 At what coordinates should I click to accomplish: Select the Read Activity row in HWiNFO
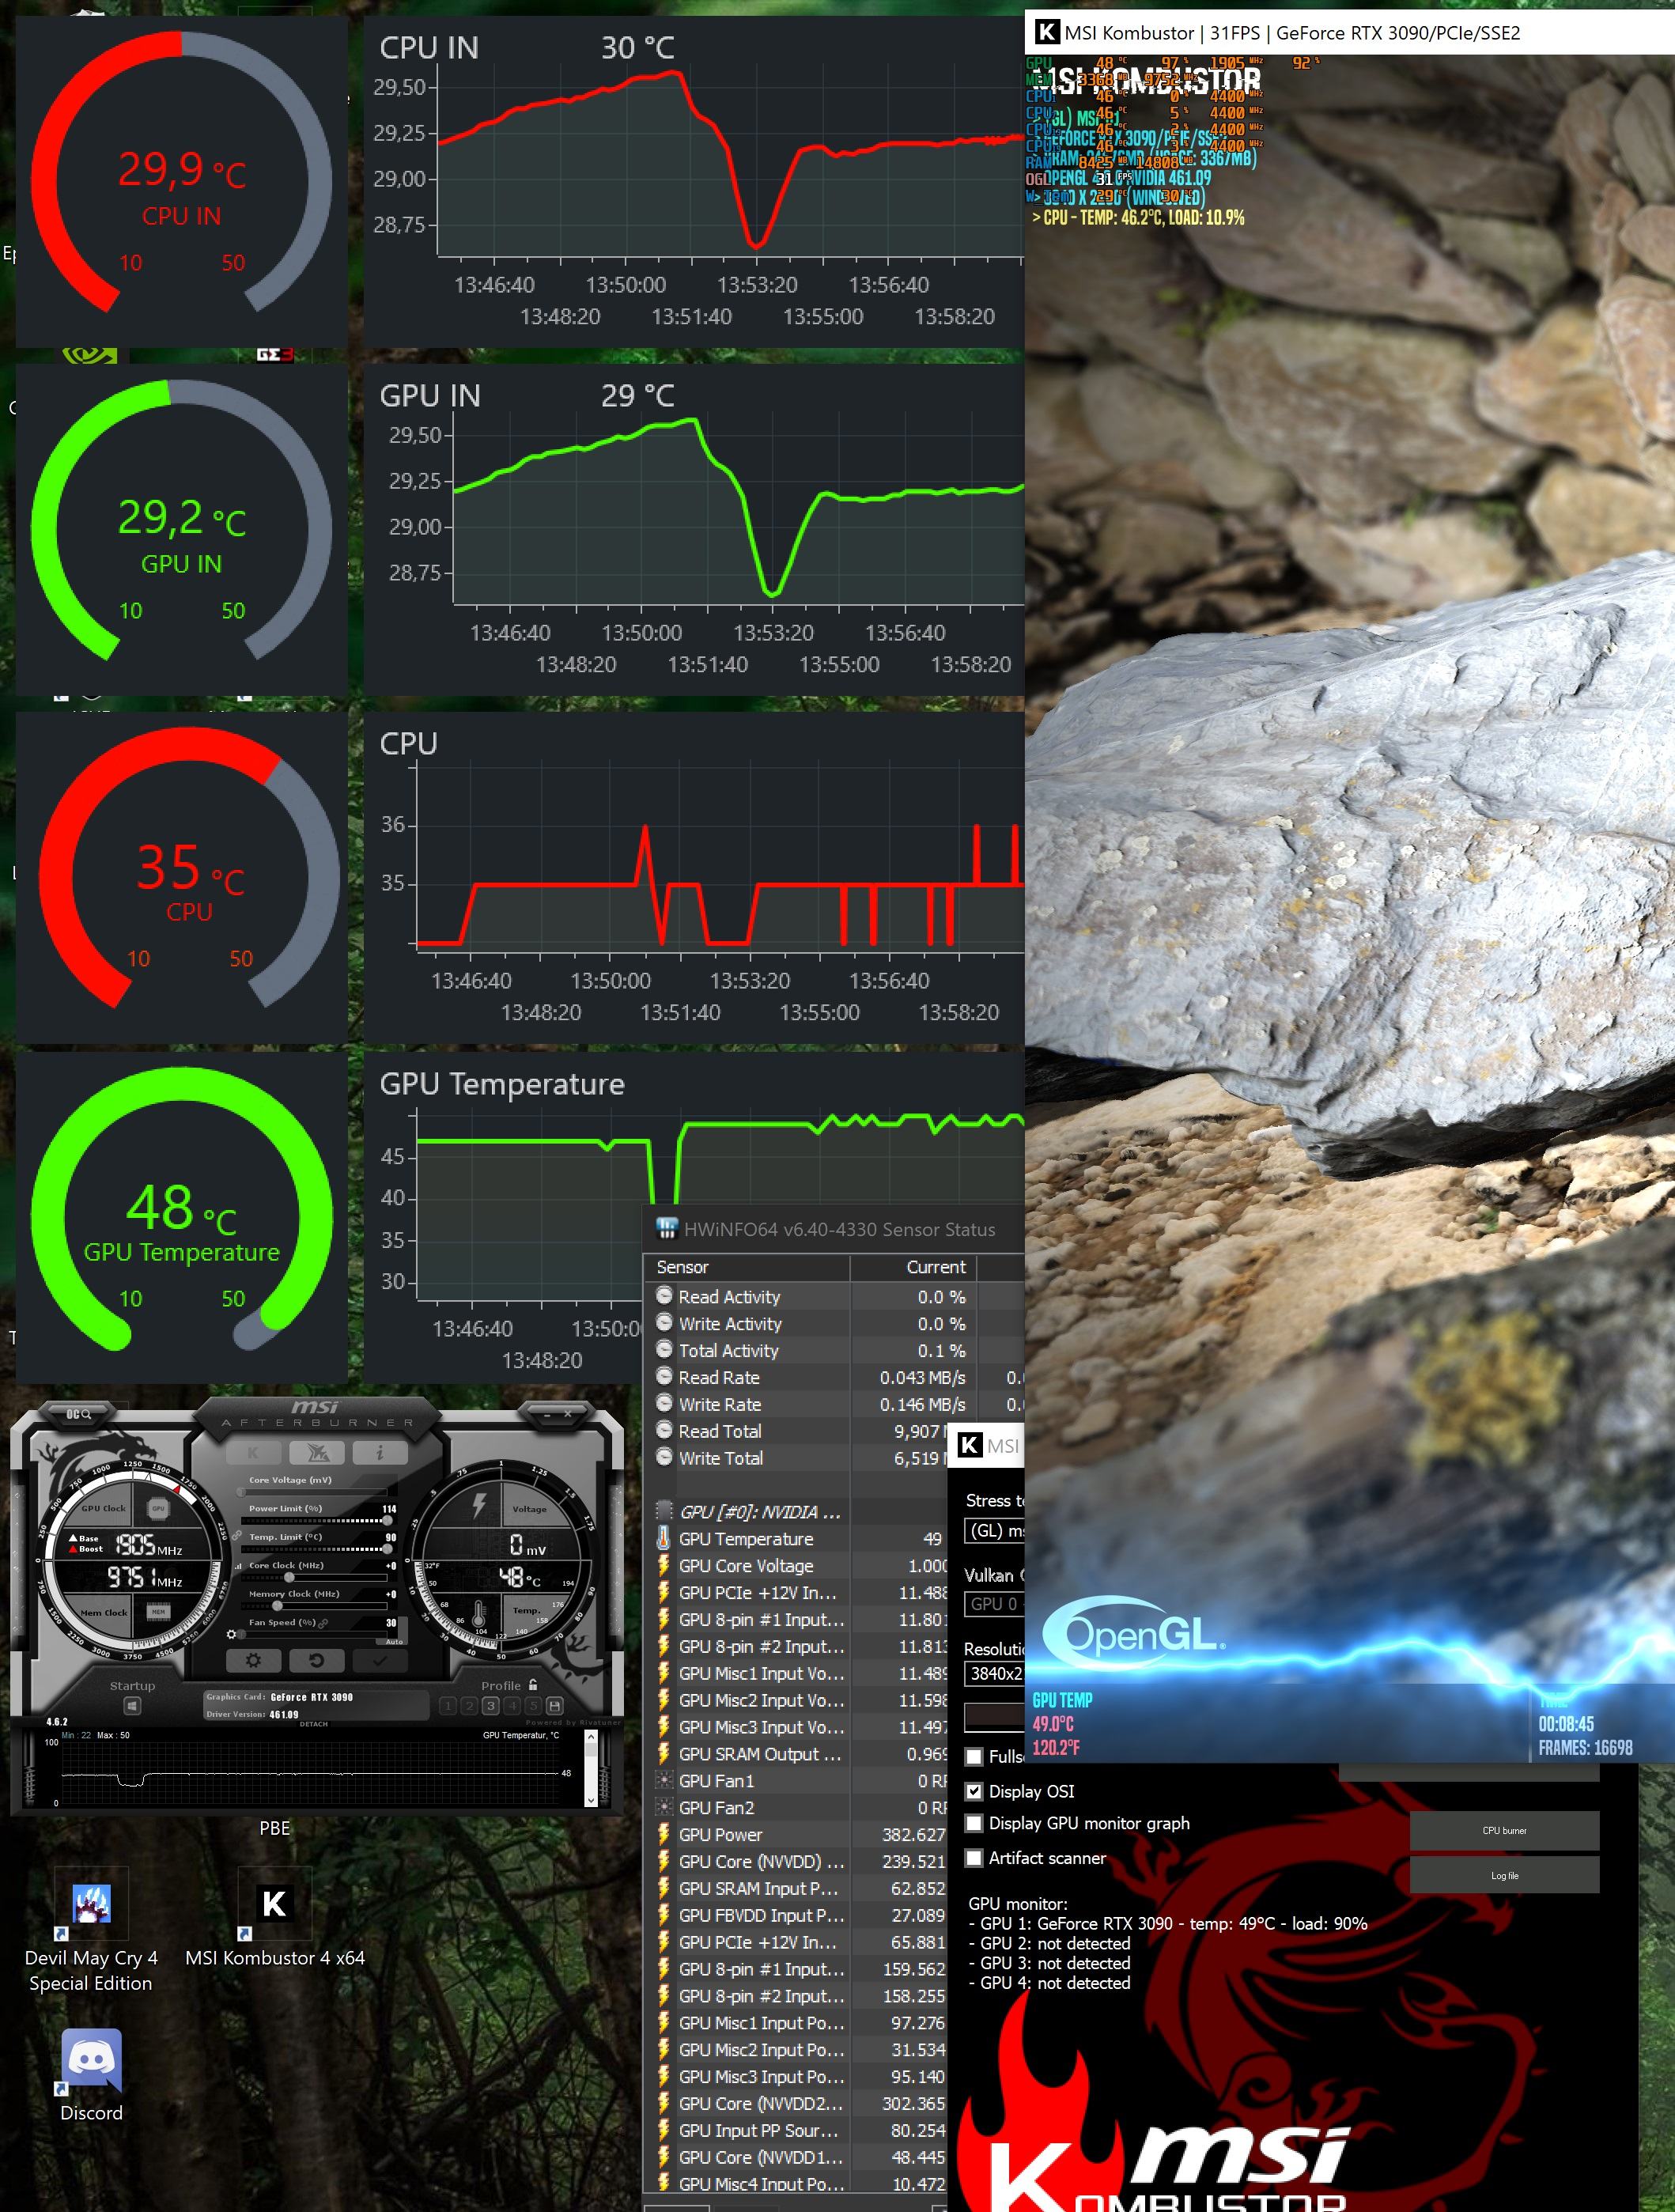(836, 1297)
